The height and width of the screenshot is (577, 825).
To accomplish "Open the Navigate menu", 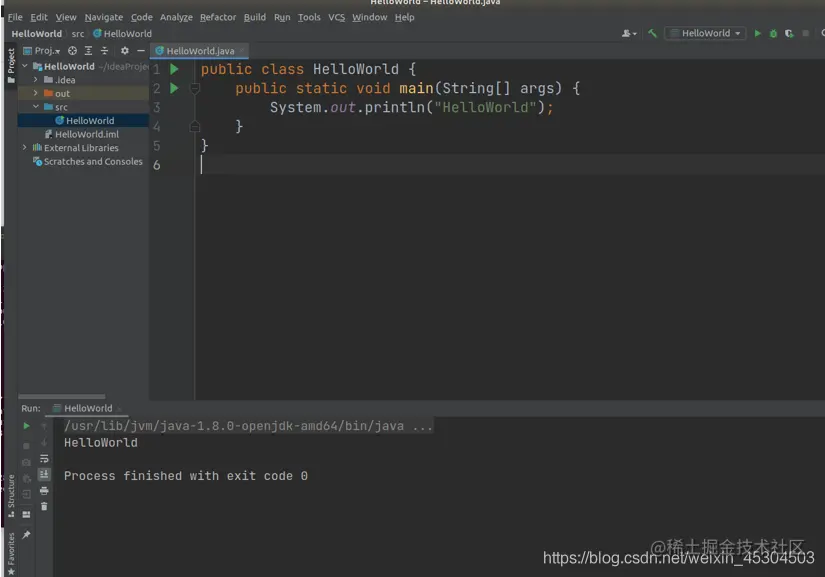I will [x=104, y=17].
